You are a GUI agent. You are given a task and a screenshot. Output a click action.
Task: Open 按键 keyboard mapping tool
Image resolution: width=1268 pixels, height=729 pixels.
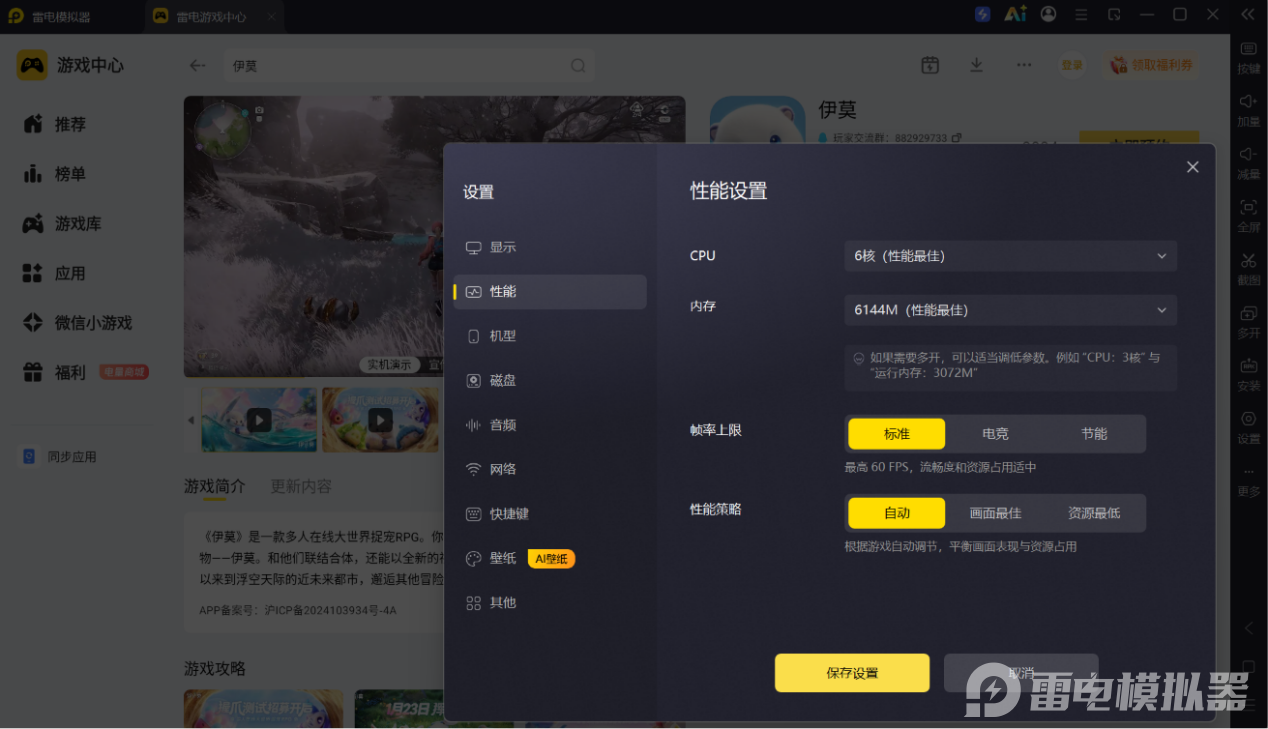pyautogui.click(x=1249, y=58)
